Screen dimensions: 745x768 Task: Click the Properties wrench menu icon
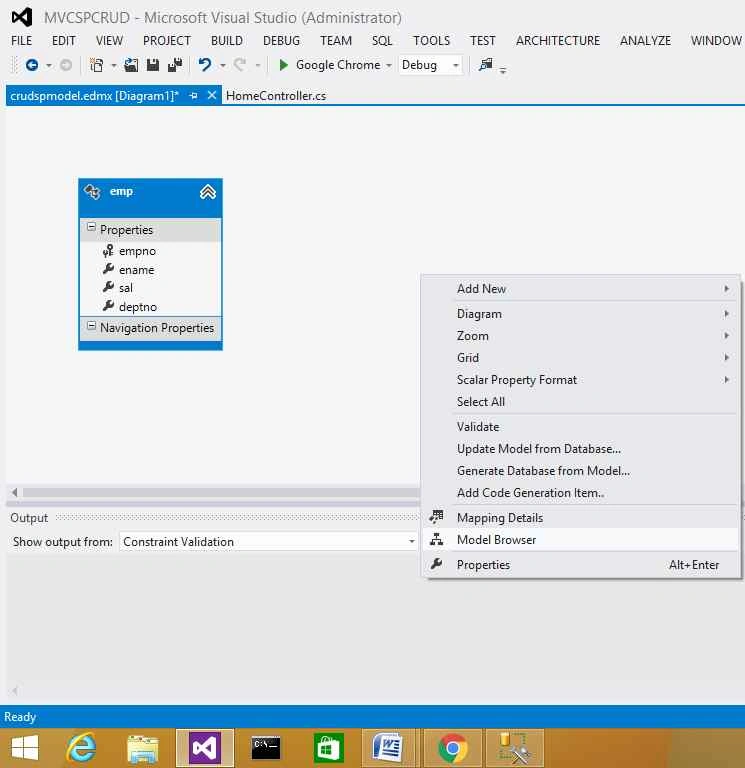coord(436,564)
